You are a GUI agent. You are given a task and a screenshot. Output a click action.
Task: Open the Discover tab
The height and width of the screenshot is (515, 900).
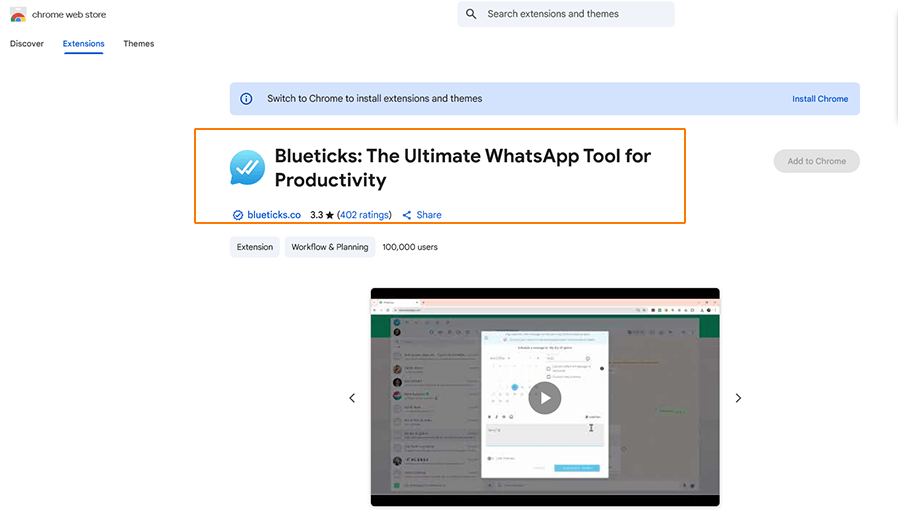(x=27, y=44)
